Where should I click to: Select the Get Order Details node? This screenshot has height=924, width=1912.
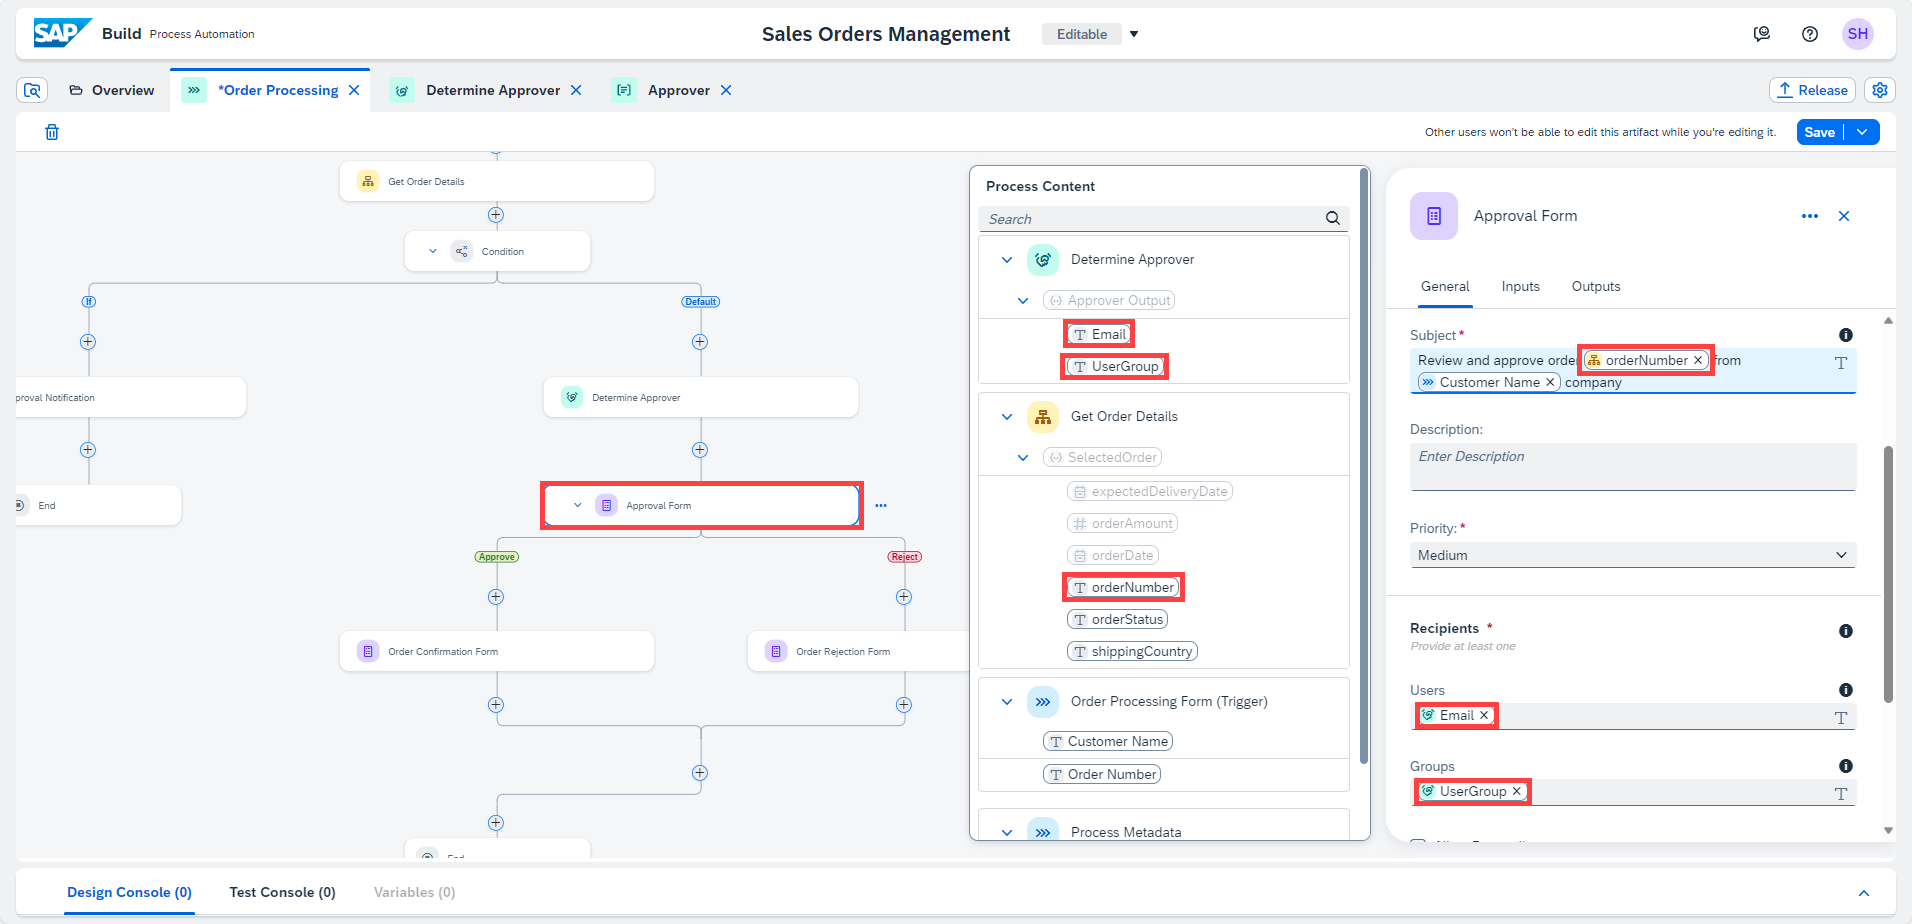coord(496,181)
